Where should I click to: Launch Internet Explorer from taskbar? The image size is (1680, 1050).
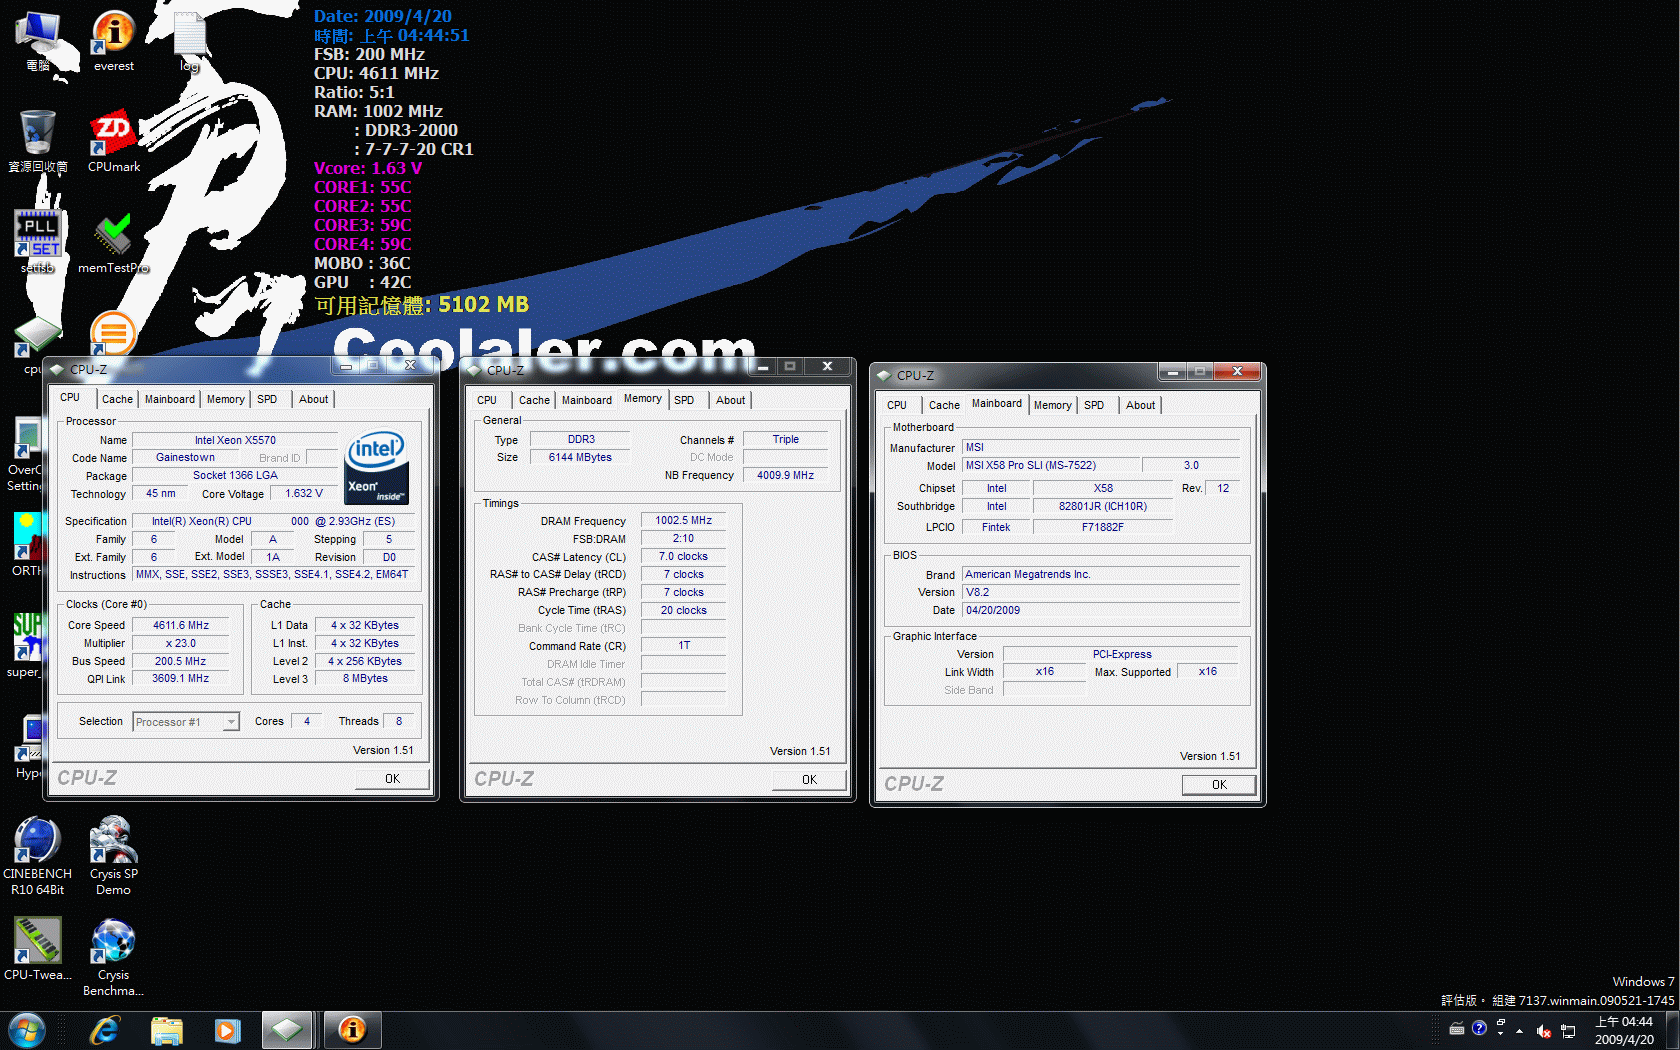tap(104, 1030)
